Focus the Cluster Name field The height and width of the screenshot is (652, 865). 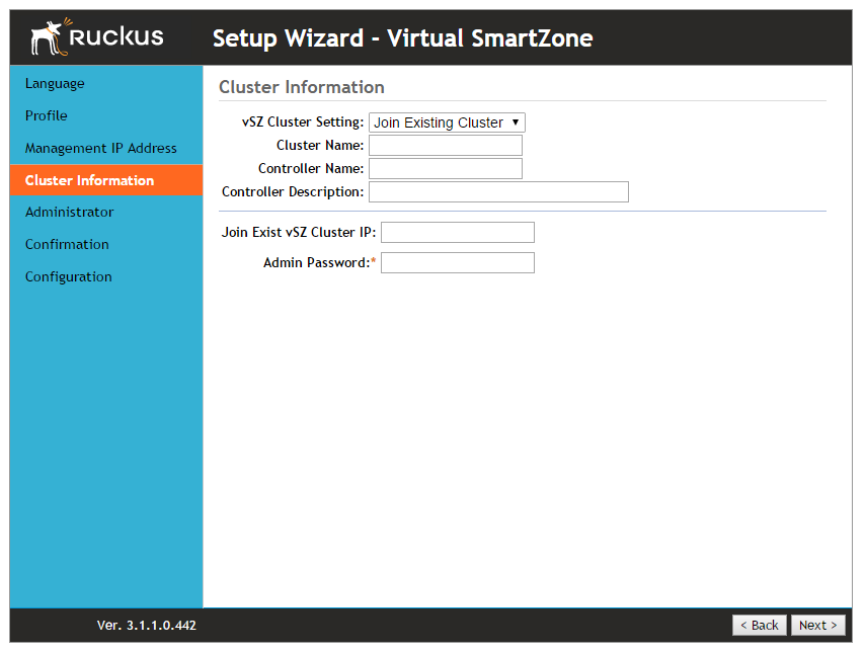[x=446, y=146]
